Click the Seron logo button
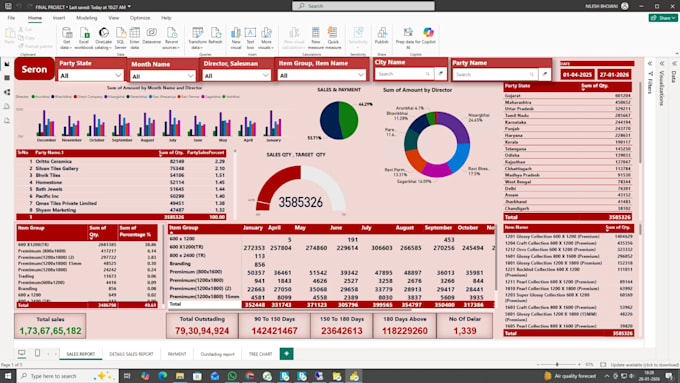The image size is (680, 383). click(34, 69)
